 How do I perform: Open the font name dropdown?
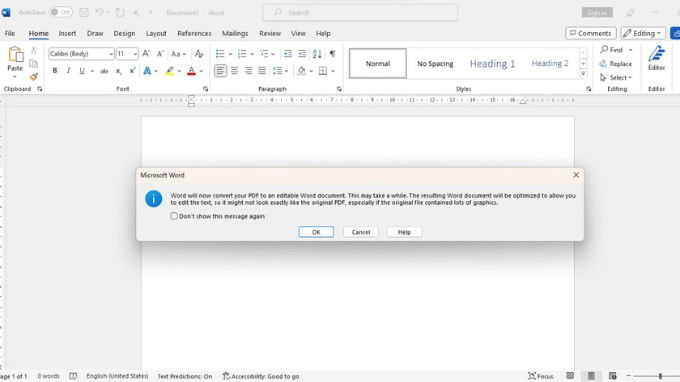pos(111,54)
